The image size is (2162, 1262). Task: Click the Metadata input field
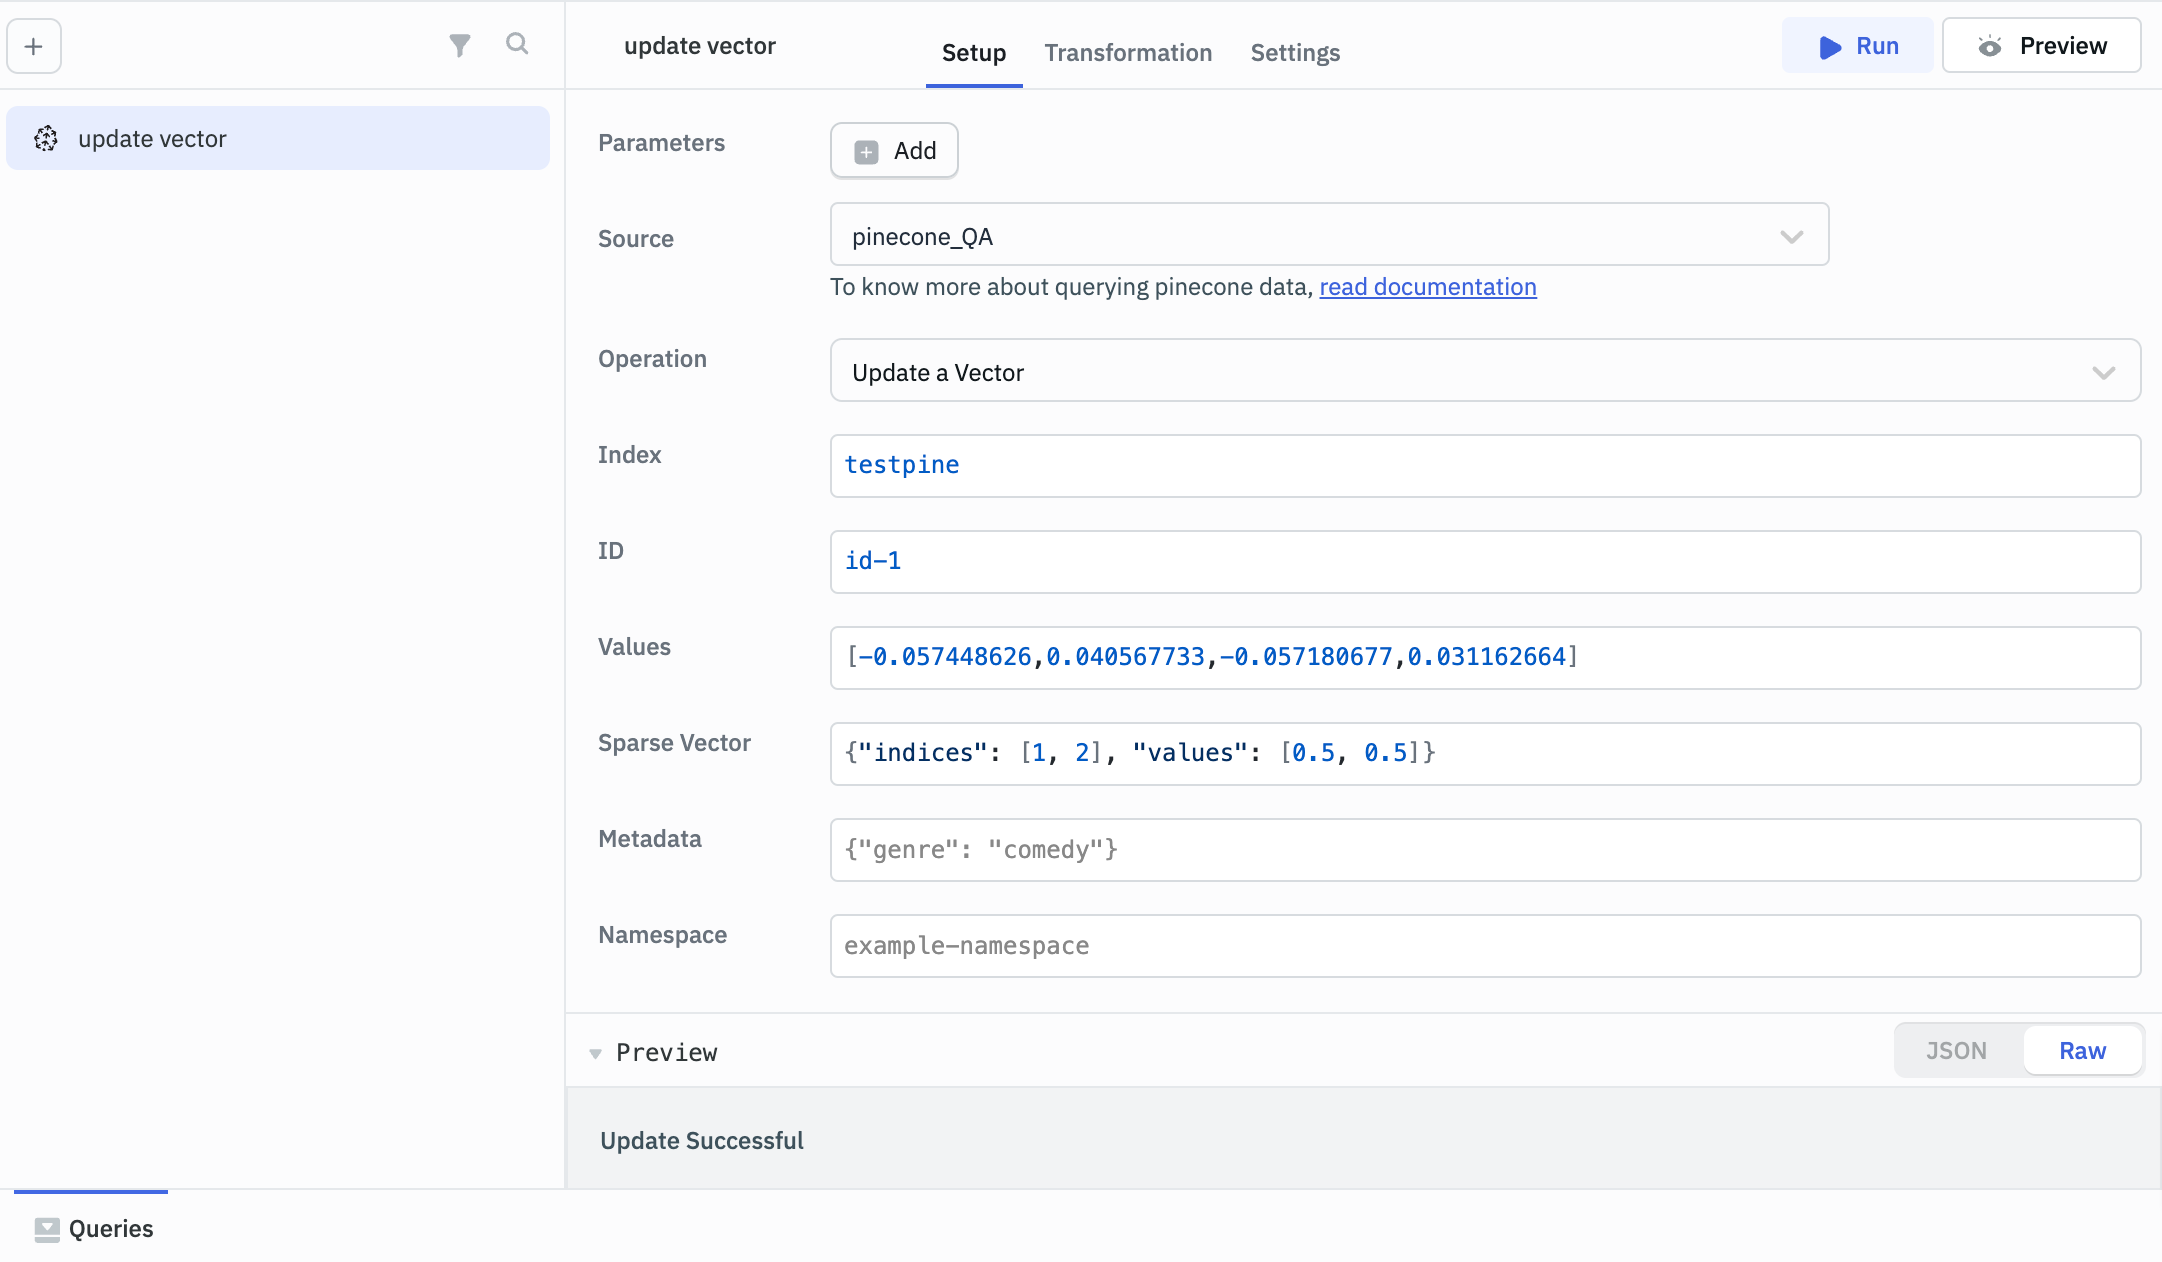coord(1485,849)
